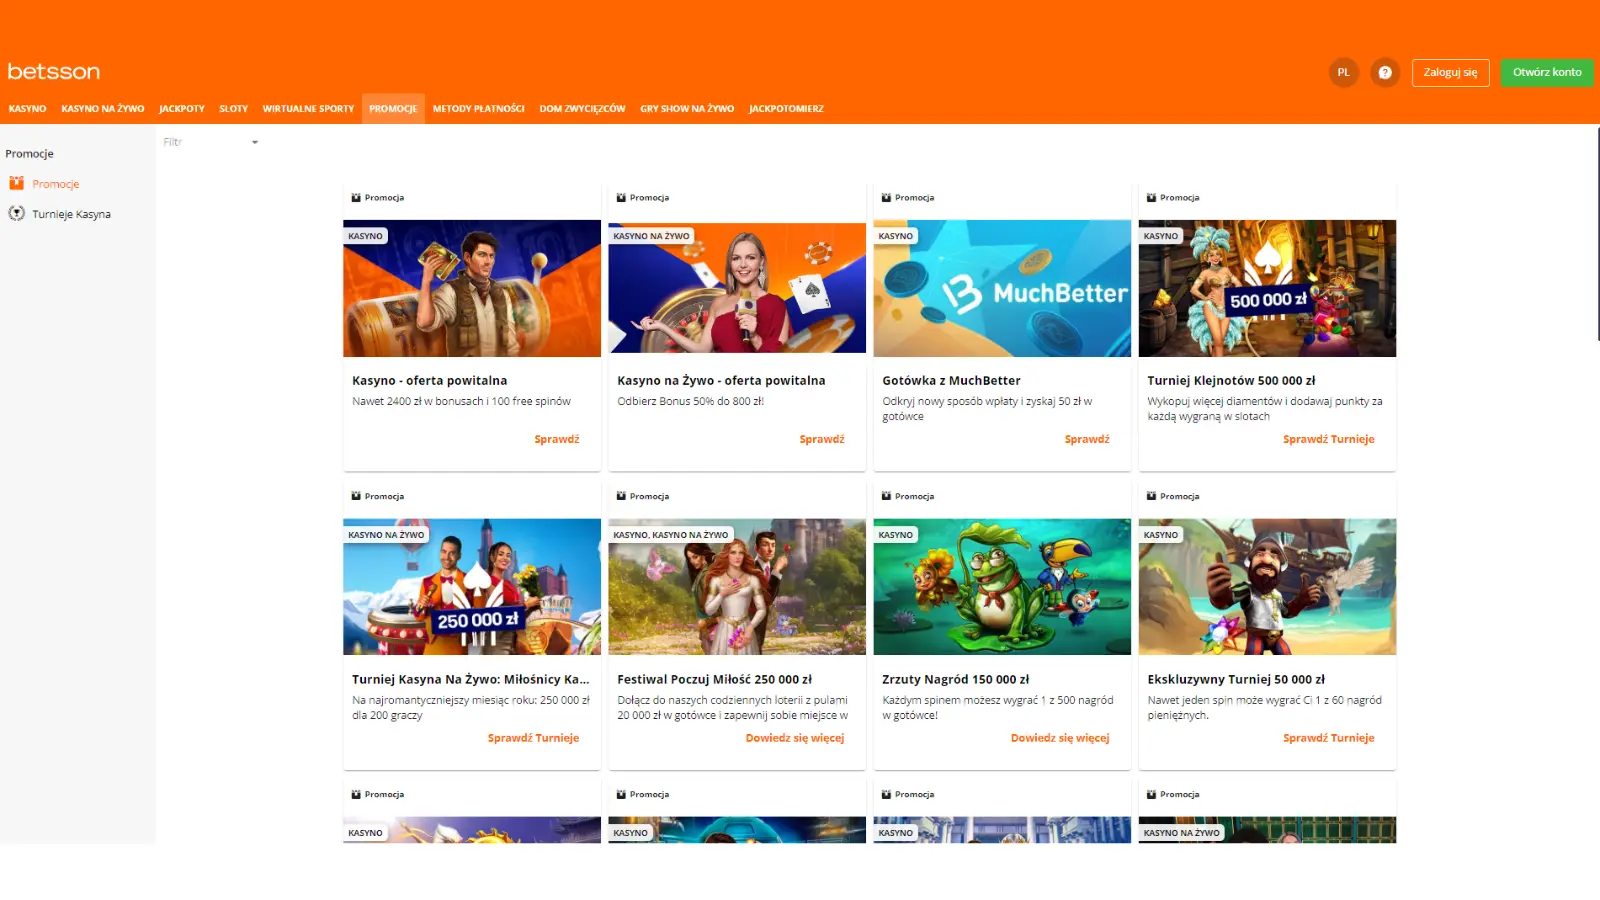Image resolution: width=1600 pixels, height=900 pixels.
Task: Click the betsson logo
Action: [54, 72]
